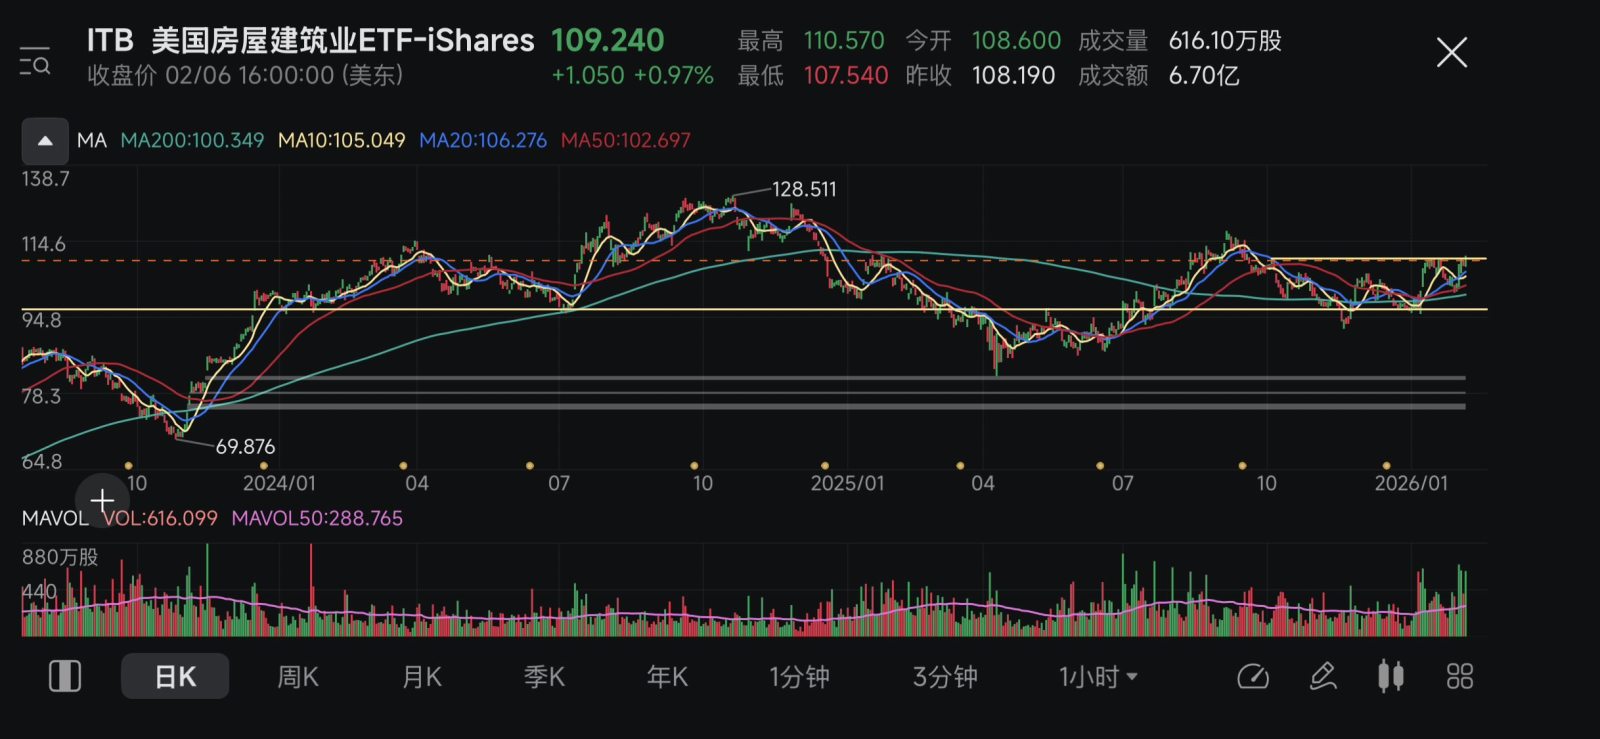The width and height of the screenshot is (1600, 739).
Task: Tap the MA10:105.049 indicator label
Action: (342, 141)
